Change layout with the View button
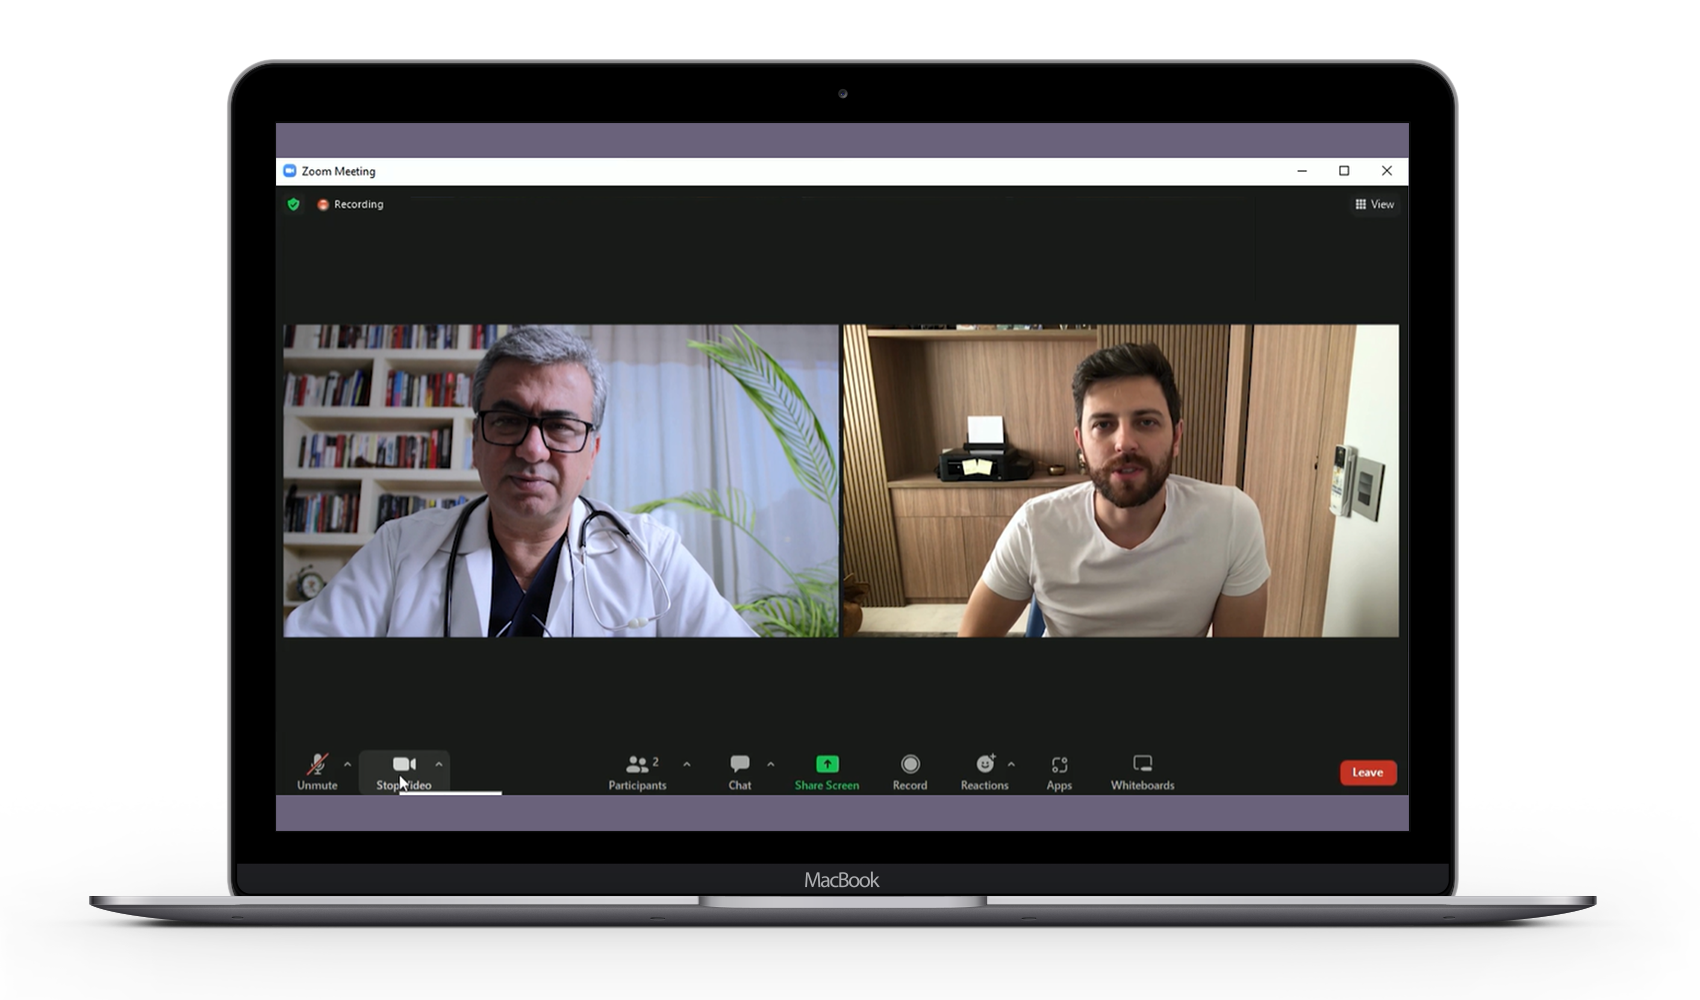 pyautogui.click(x=1375, y=204)
